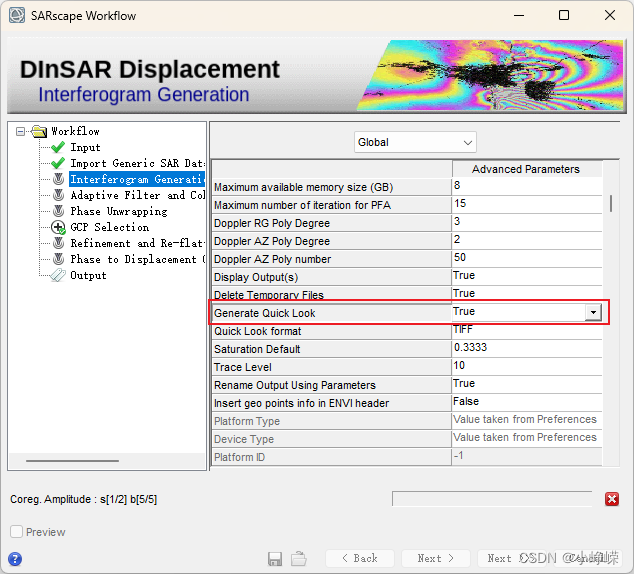Click the red cancel processing icon
The width and height of the screenshot is (634, 574).
pyautogui.click(x=612, y=499)
